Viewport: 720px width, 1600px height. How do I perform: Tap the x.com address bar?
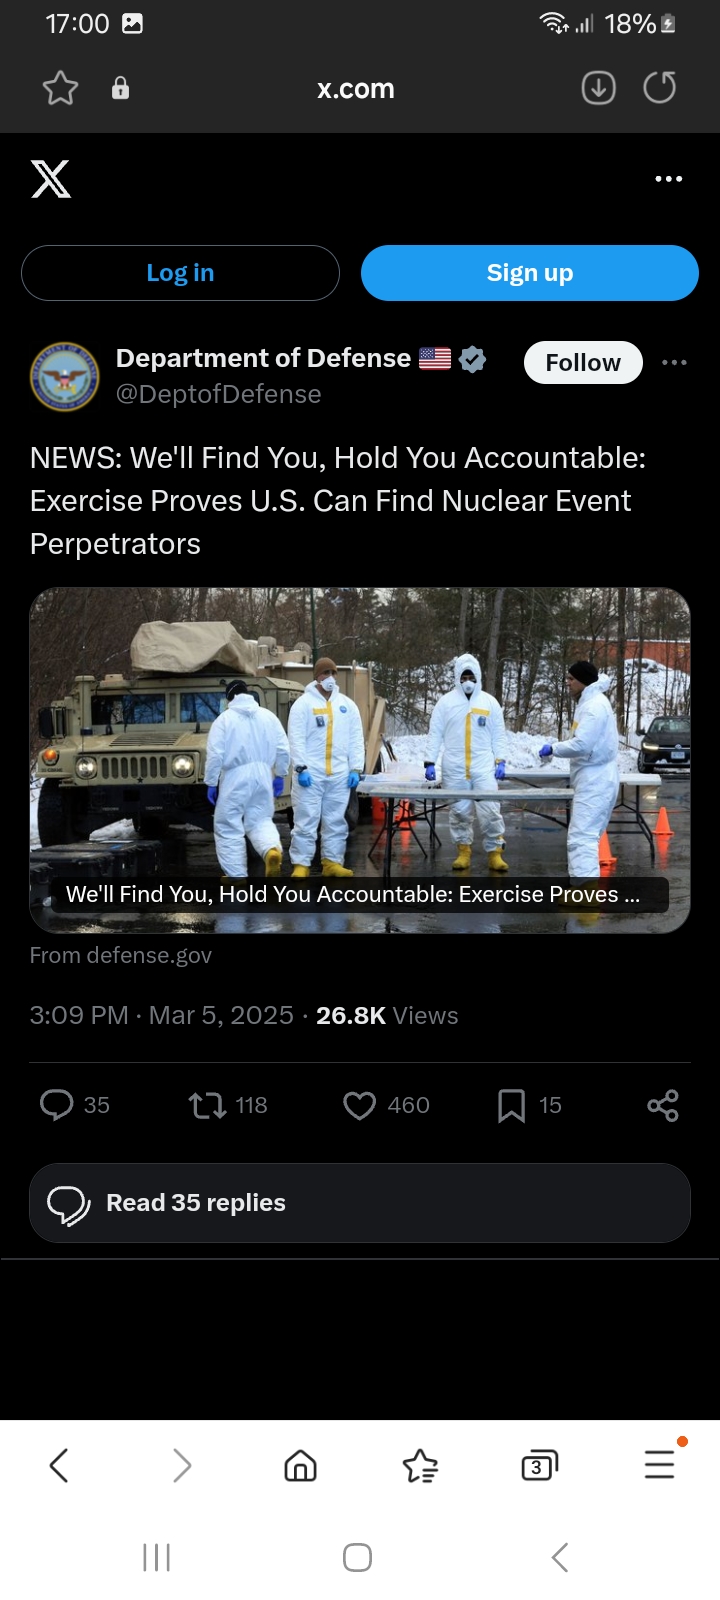356,88
